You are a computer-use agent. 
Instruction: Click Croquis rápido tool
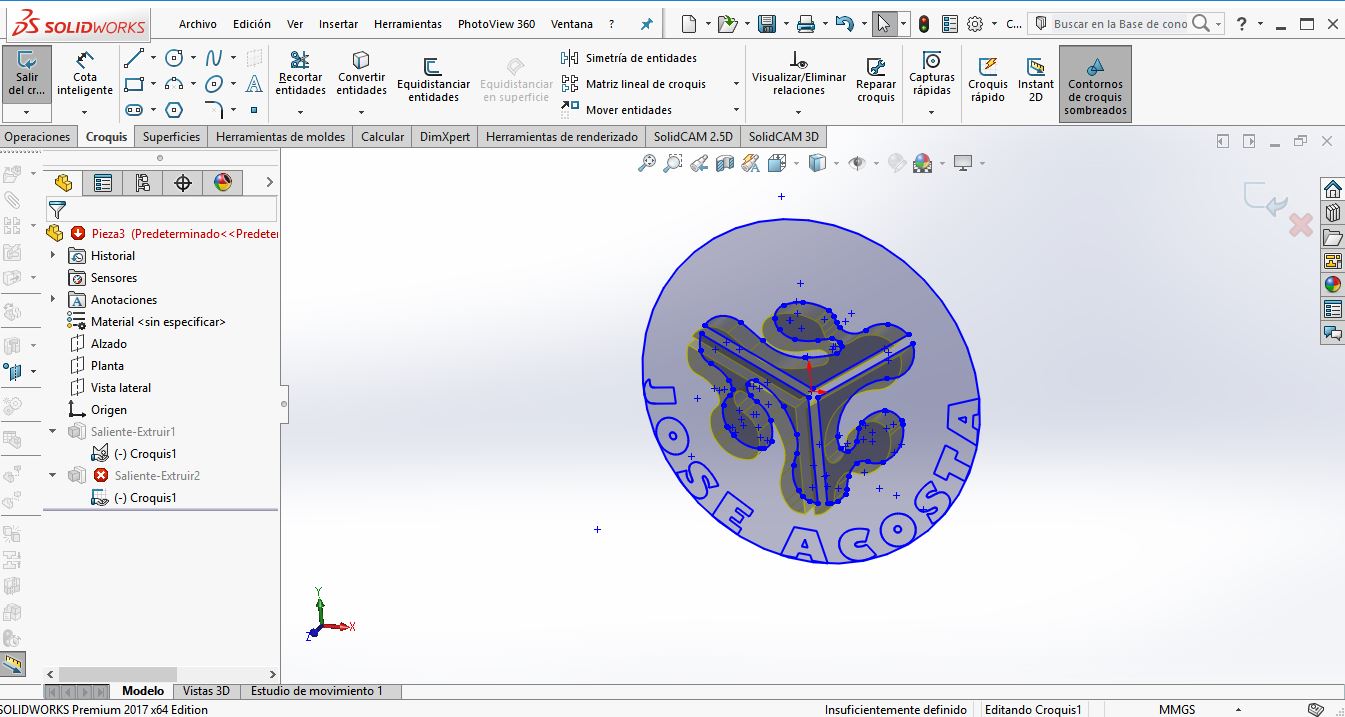[988, 79]
